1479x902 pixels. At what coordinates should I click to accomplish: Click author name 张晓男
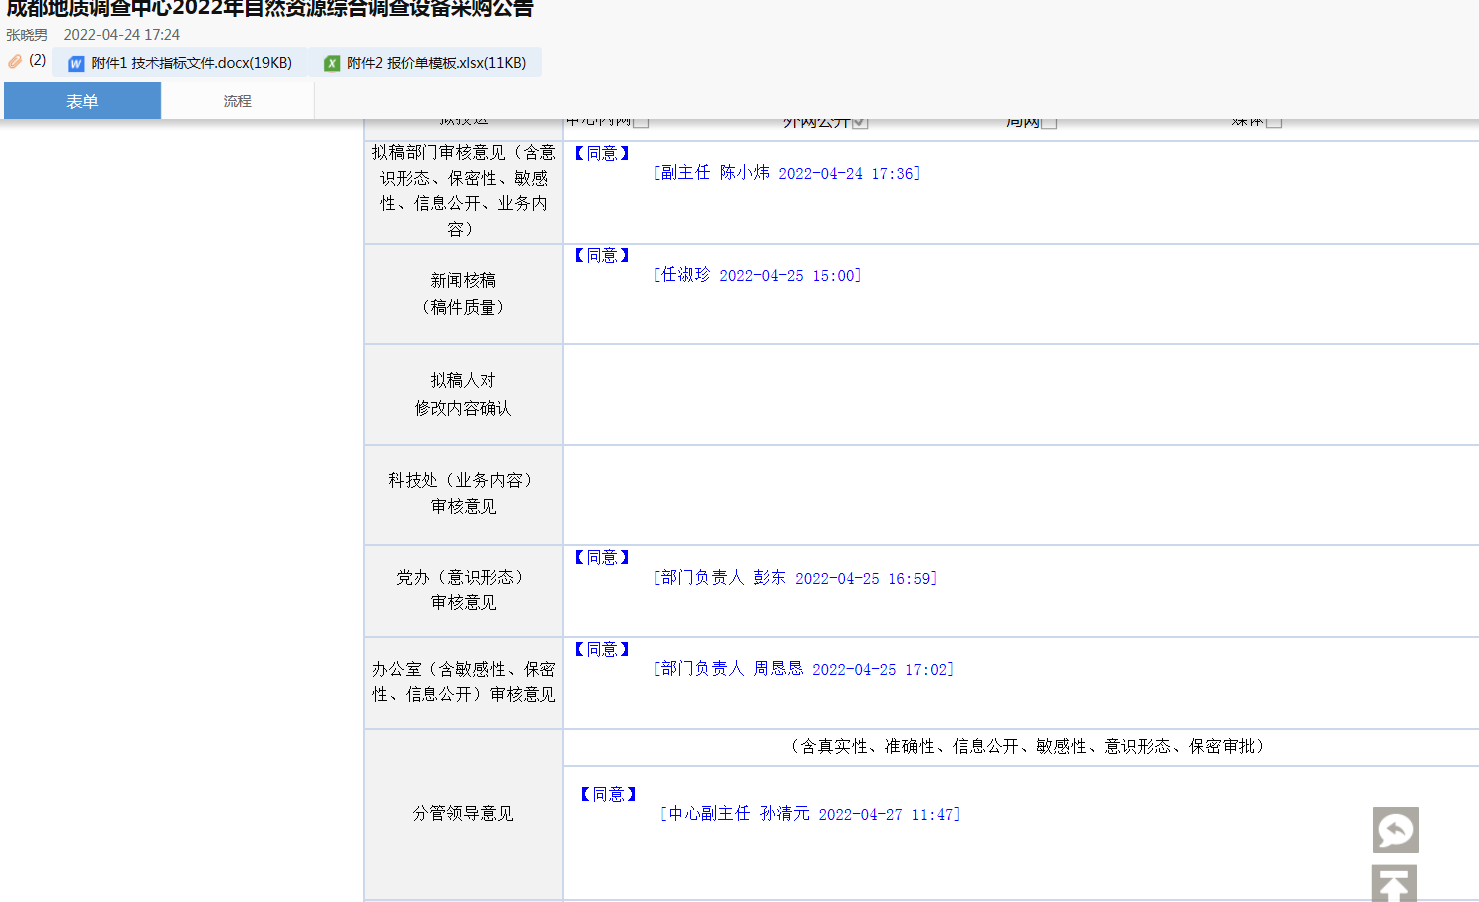pyautogui.click(x=27, y=35)
